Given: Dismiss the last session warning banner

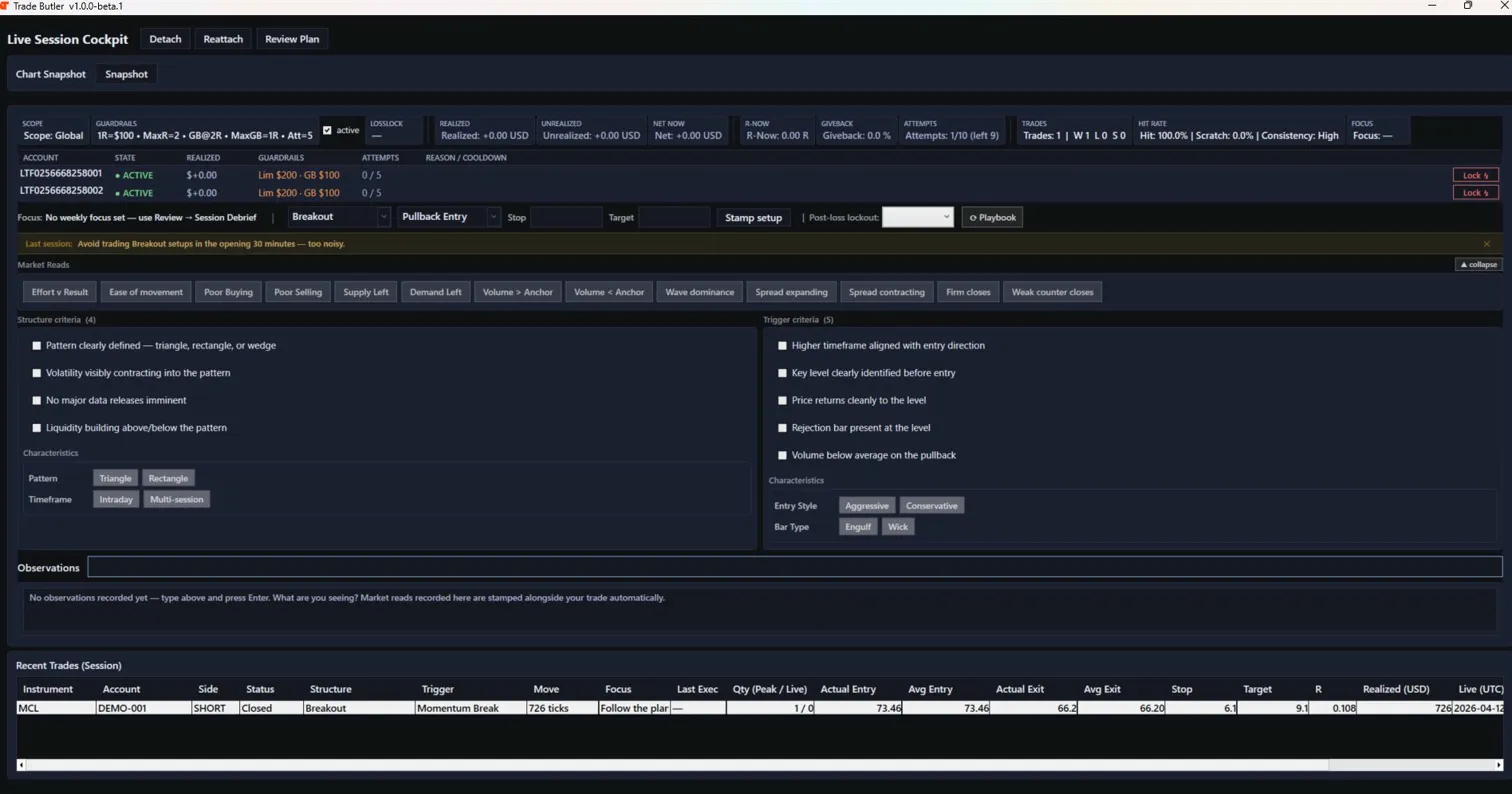Looking at the screenshot, I should pos(1486,244).
